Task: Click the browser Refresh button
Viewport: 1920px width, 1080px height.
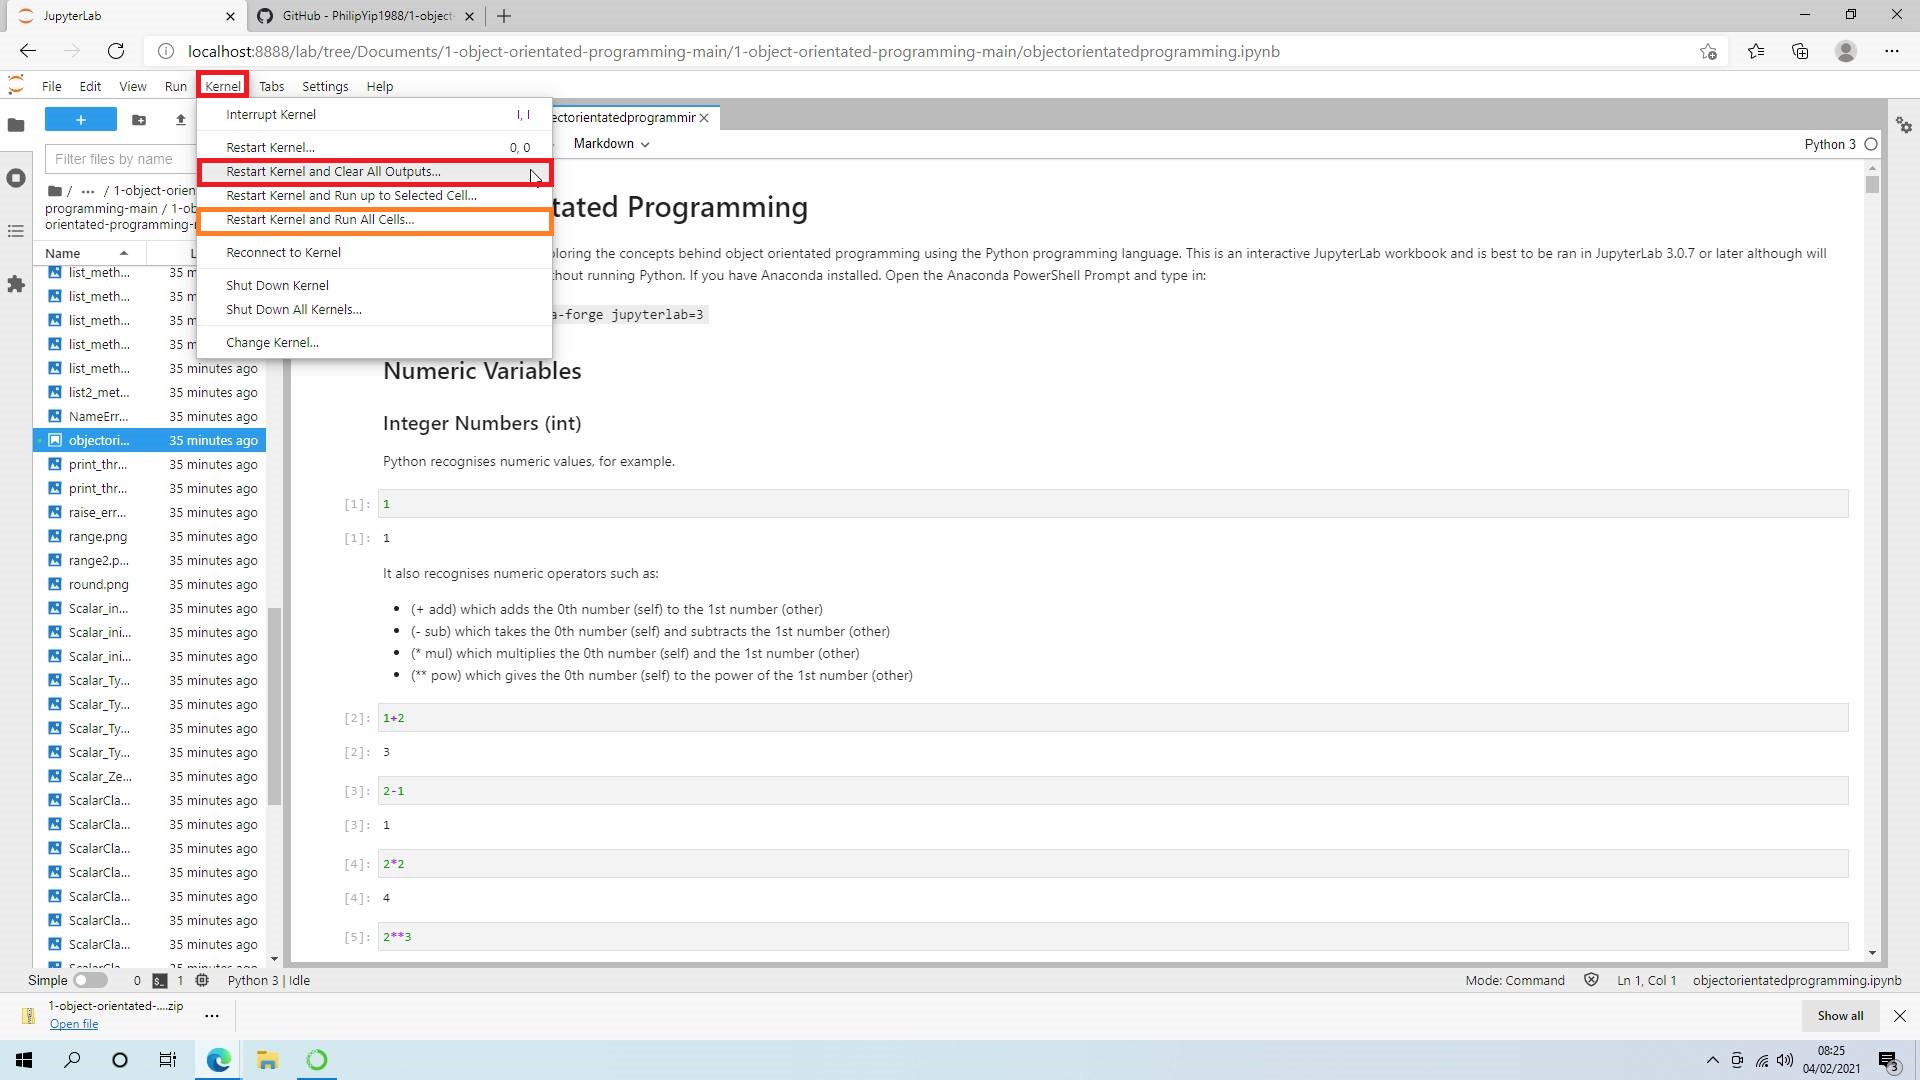Action: (116, 51)
